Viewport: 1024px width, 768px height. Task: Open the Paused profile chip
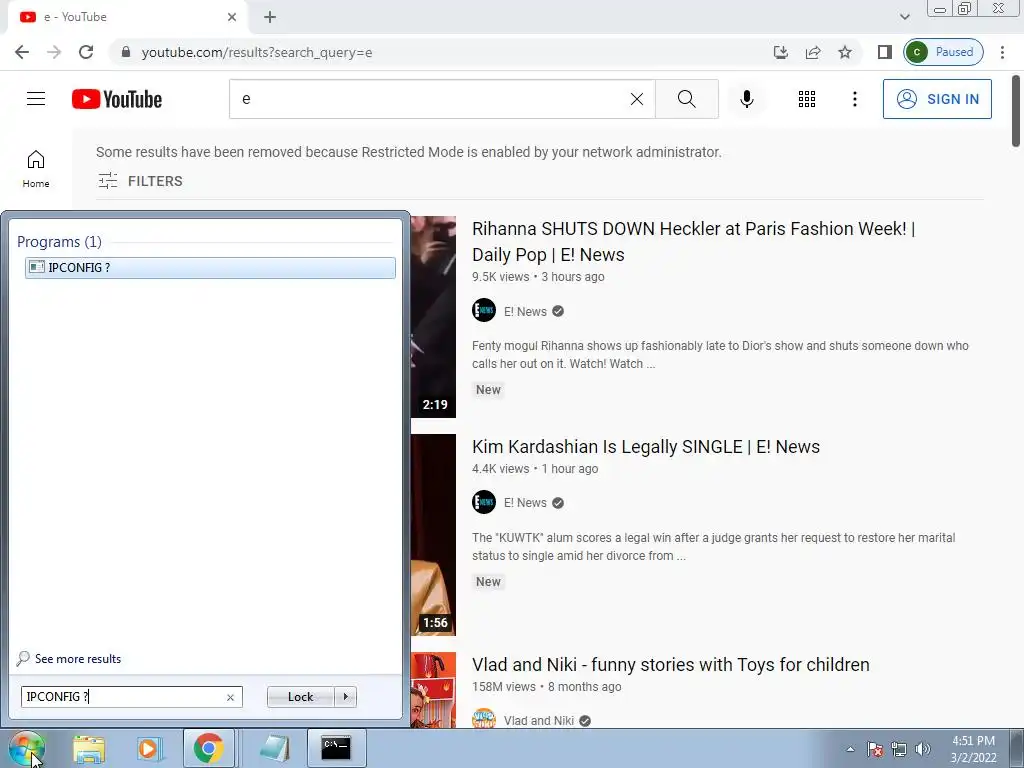(943, 52)
